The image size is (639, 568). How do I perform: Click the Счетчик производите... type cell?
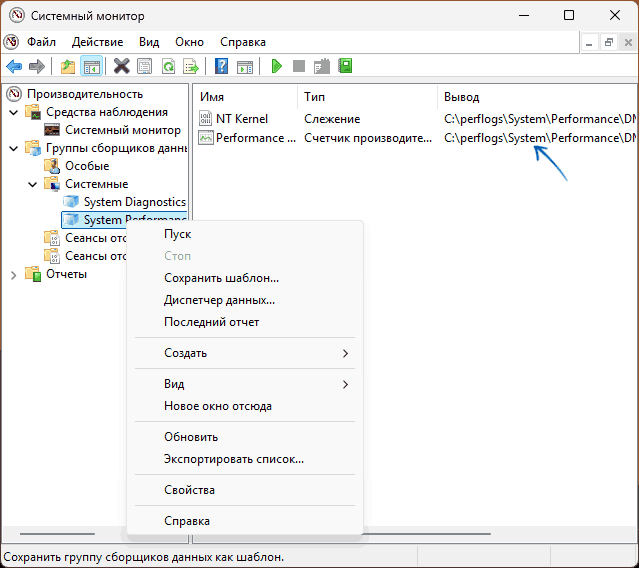click(x=368, y=138)
